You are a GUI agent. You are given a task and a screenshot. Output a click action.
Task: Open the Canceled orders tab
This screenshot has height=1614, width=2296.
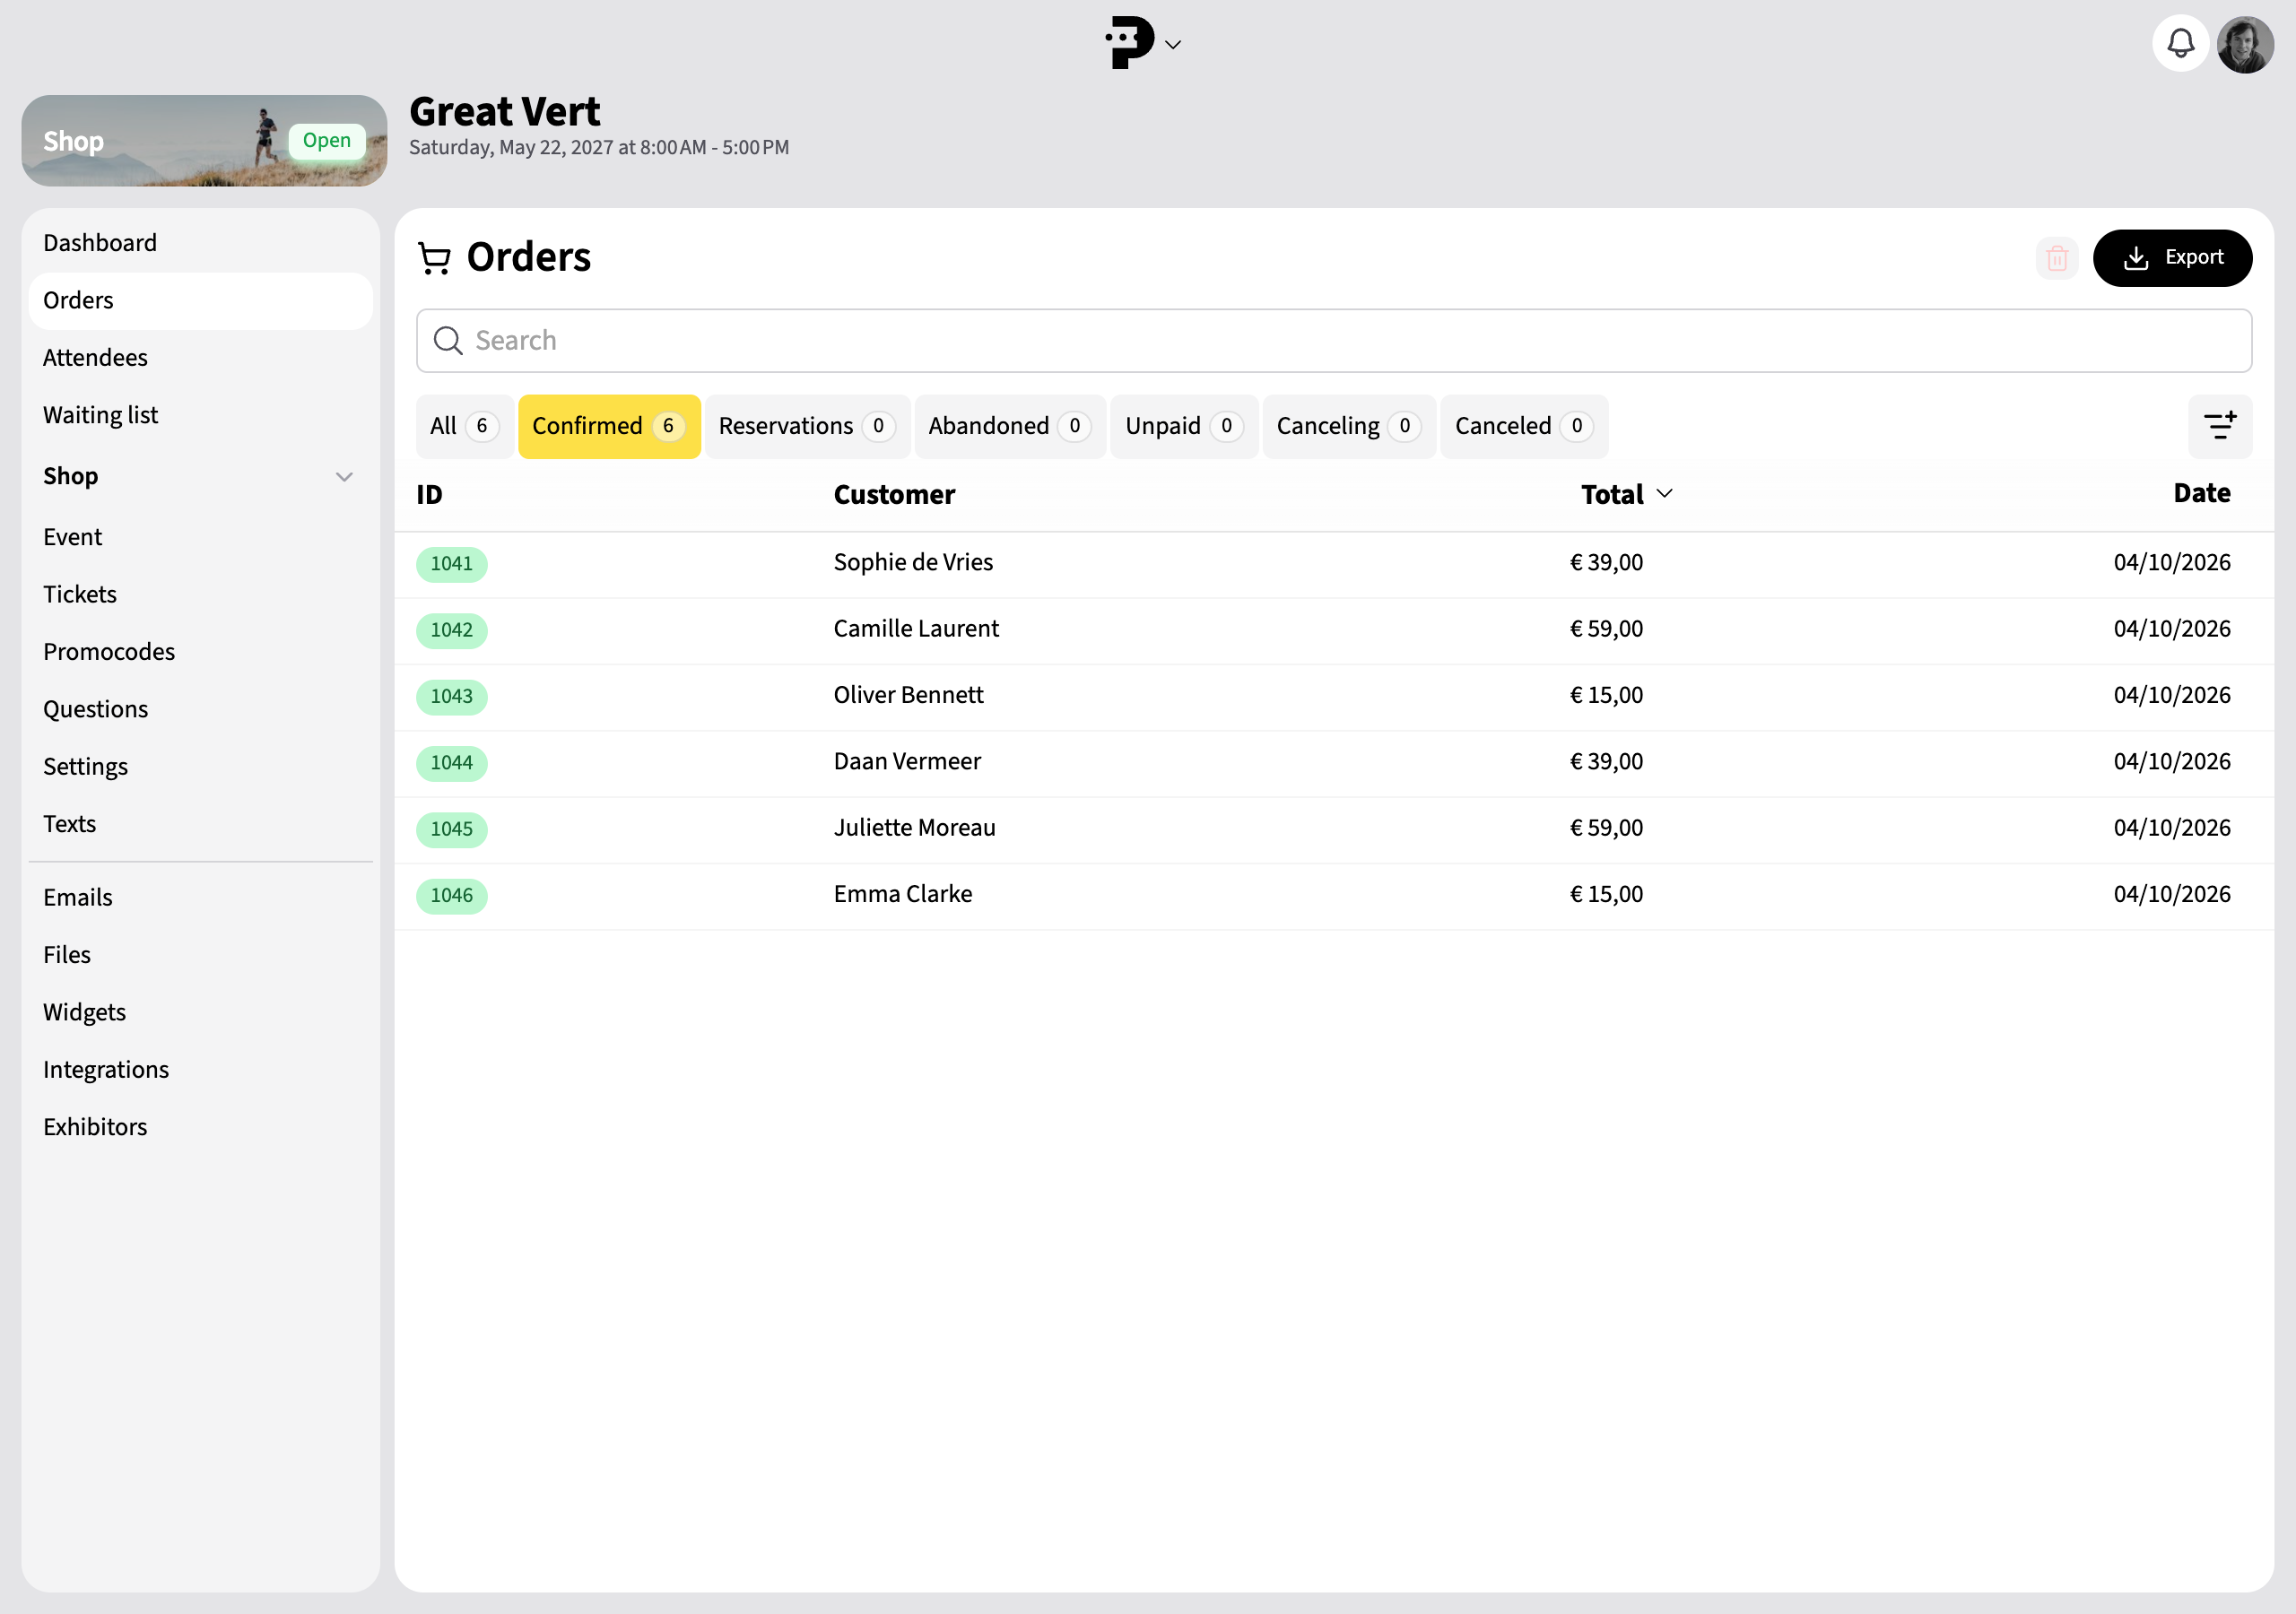pos(1524,427)
